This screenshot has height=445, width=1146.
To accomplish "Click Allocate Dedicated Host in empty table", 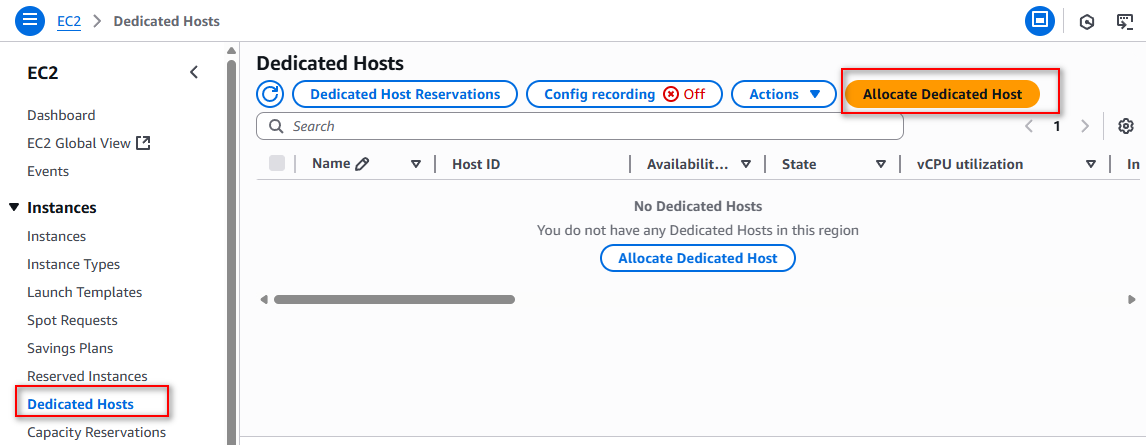I will point(698,258).
